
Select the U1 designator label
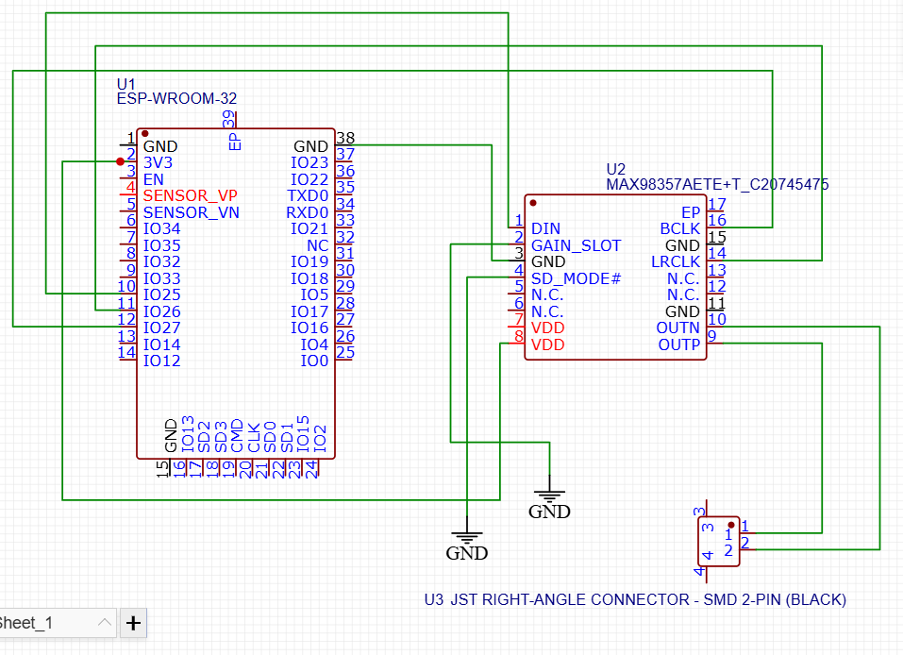tap(126, 83)
